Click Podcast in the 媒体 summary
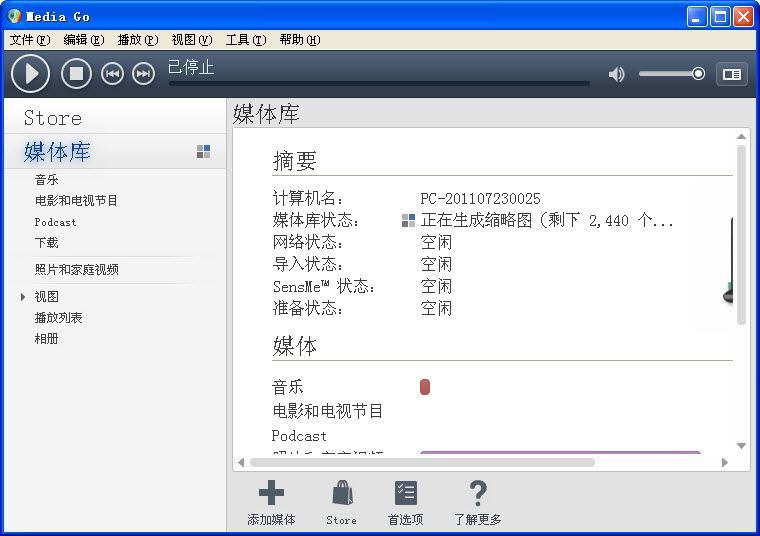760x536 pixels. pos(299,436)
